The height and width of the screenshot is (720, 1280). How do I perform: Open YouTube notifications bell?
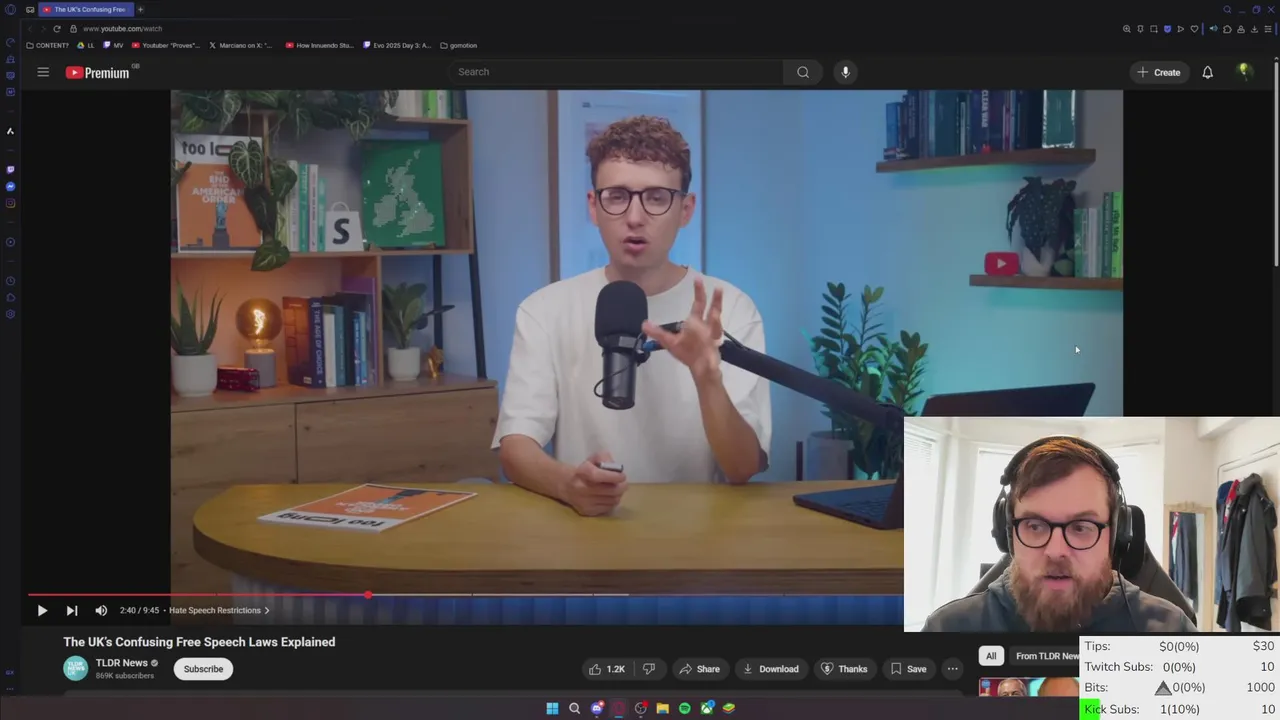click(1207, 72)
